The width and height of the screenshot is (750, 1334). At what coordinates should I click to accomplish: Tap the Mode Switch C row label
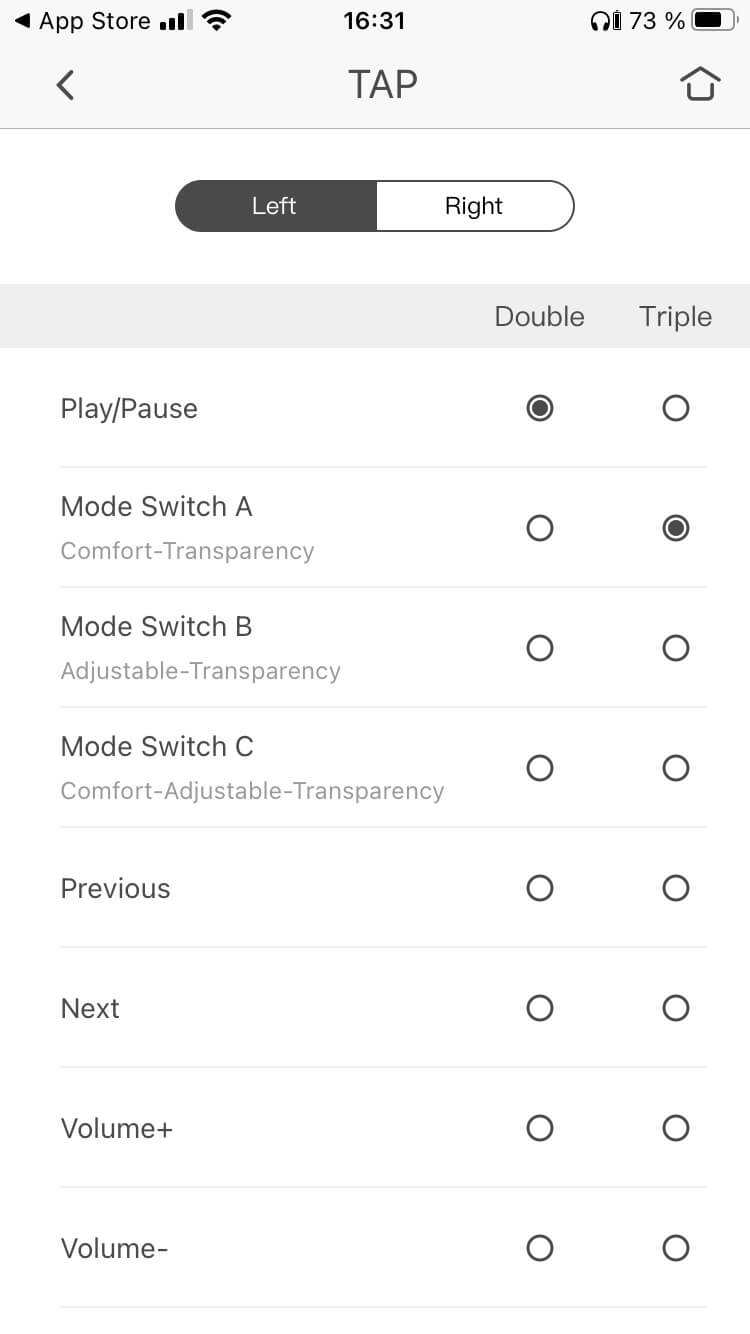[158, 747]
